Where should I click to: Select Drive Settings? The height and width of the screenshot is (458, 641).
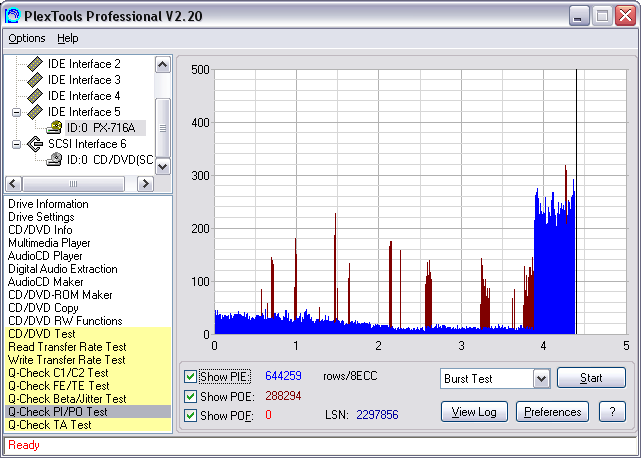pyautogui.click(x=41, y=217)
